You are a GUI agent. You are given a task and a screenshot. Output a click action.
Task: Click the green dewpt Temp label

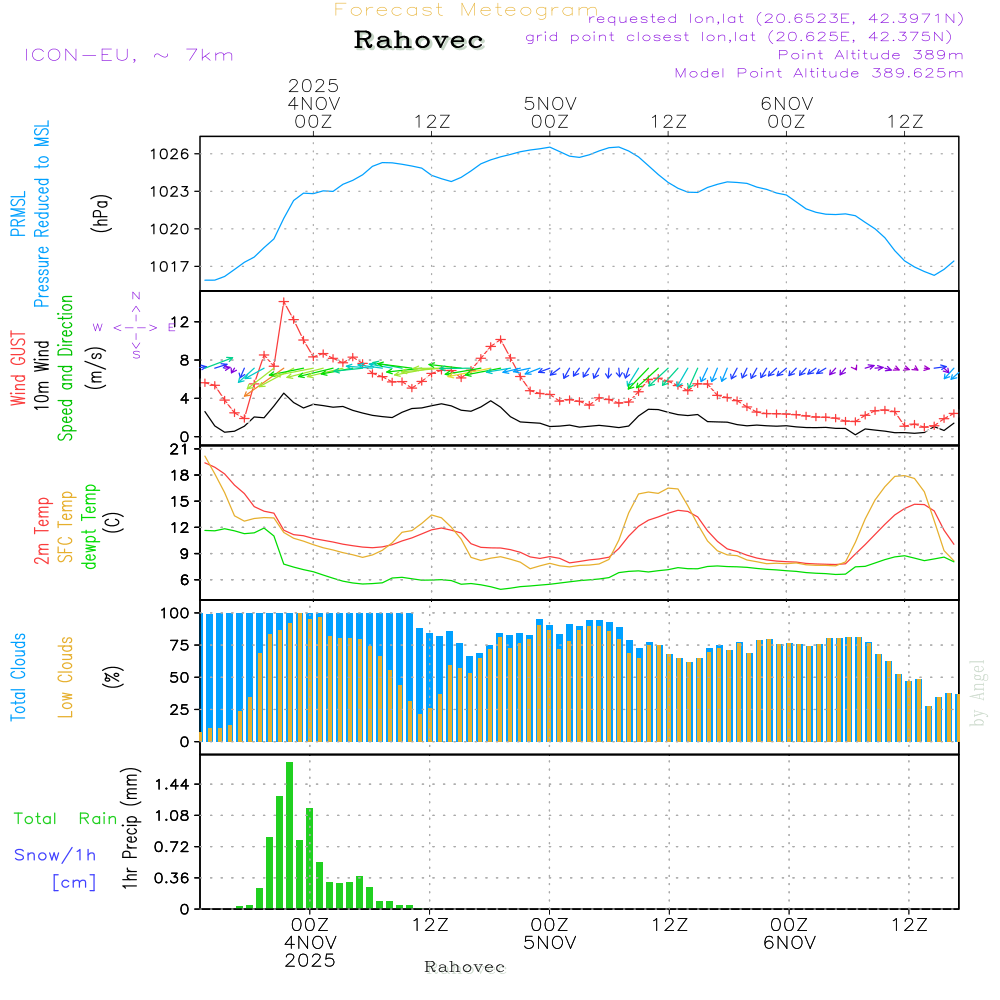click(91, 527)
